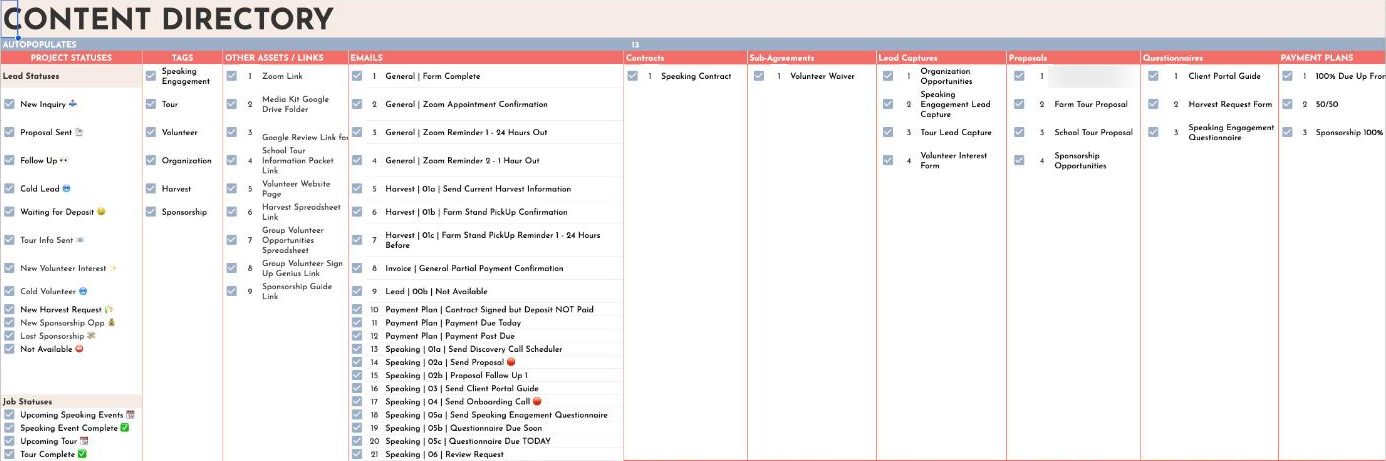Select the OTHER ASSETS / LINKS header
The width and height of the screenshot is (1386, 461).
click(285, 58)
